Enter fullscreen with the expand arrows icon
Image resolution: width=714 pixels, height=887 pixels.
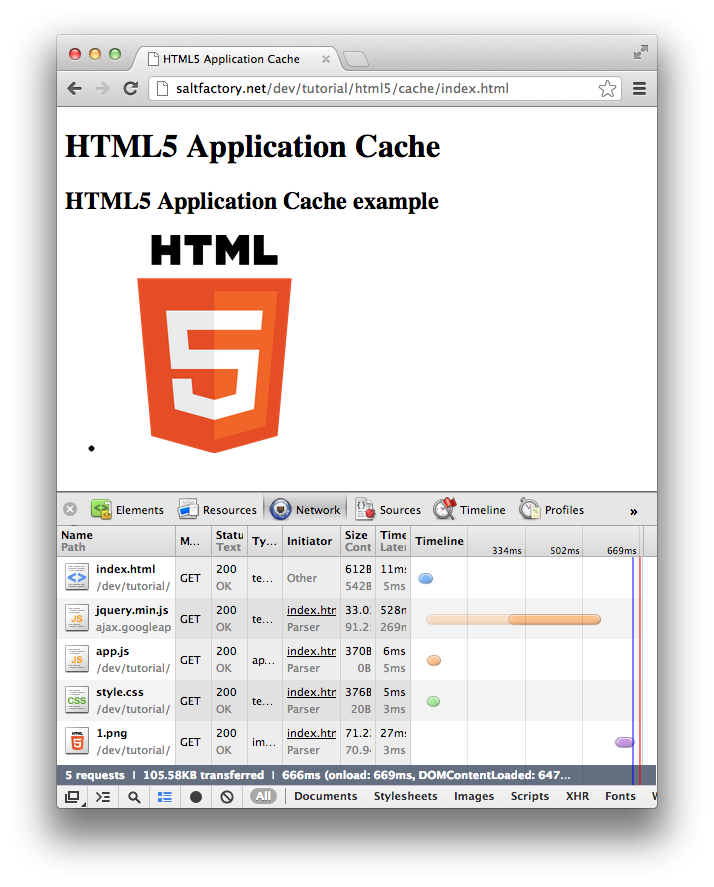640,53
